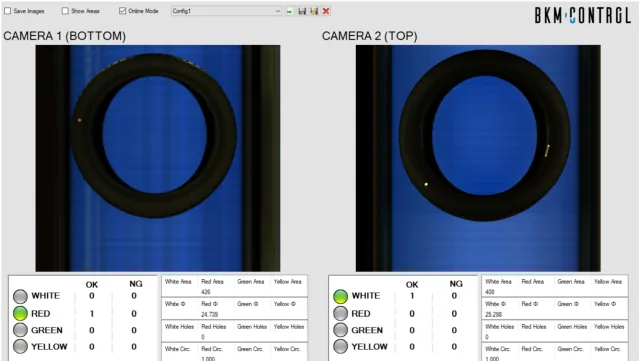Click Camera 2 Yellow Holes label

[x=609, y=326]
